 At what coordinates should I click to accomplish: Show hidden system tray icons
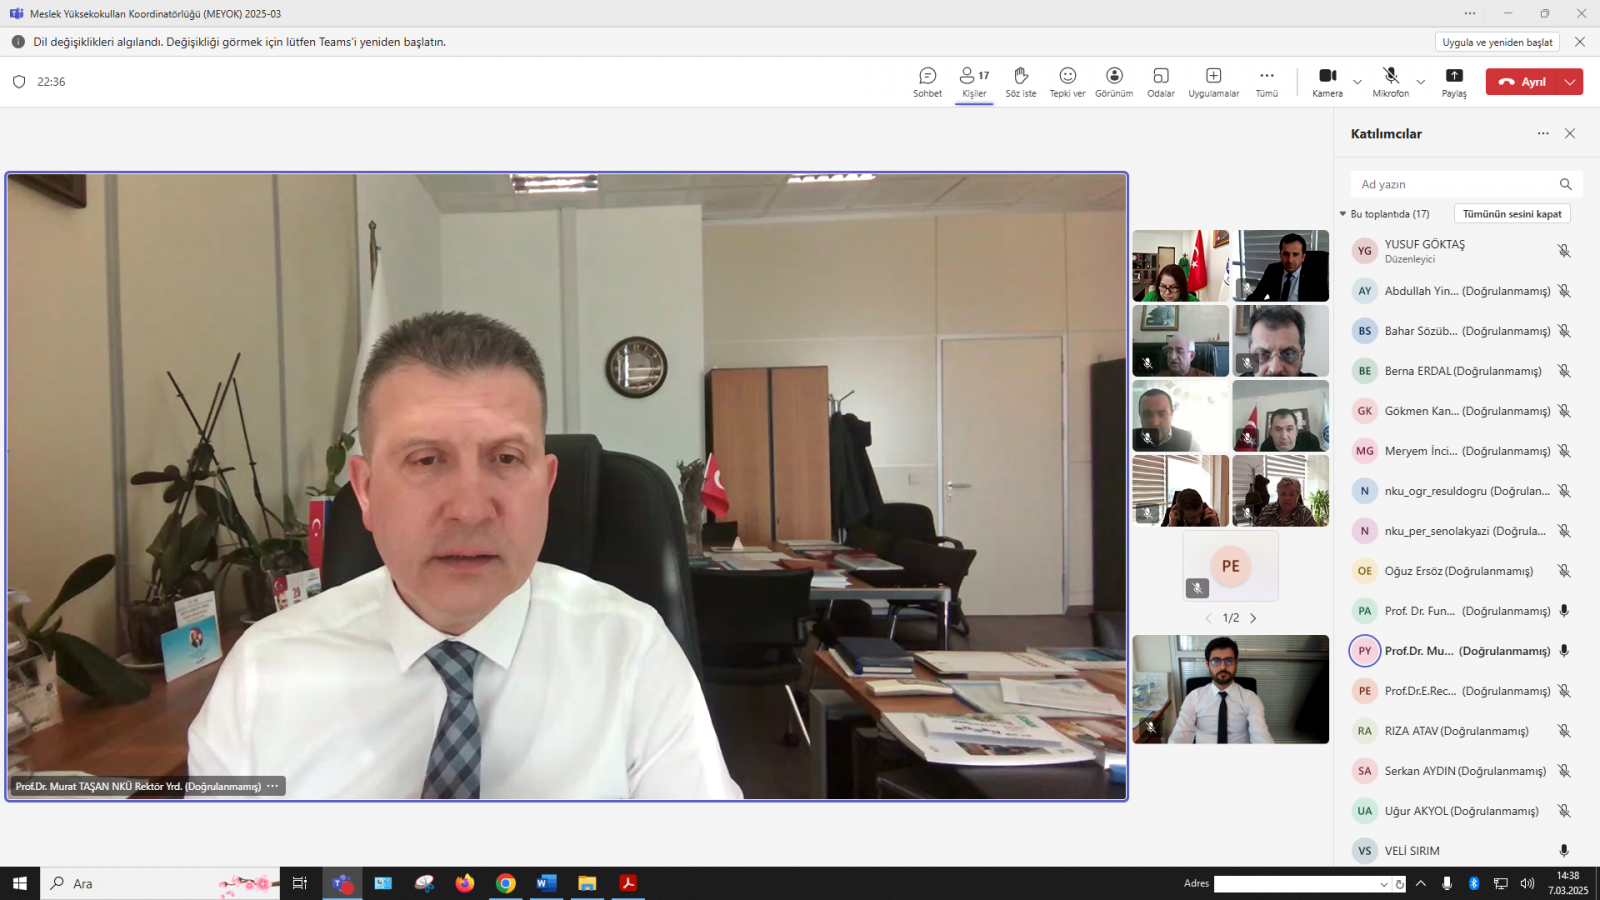pyautogui.click(x=1421, y=884)
